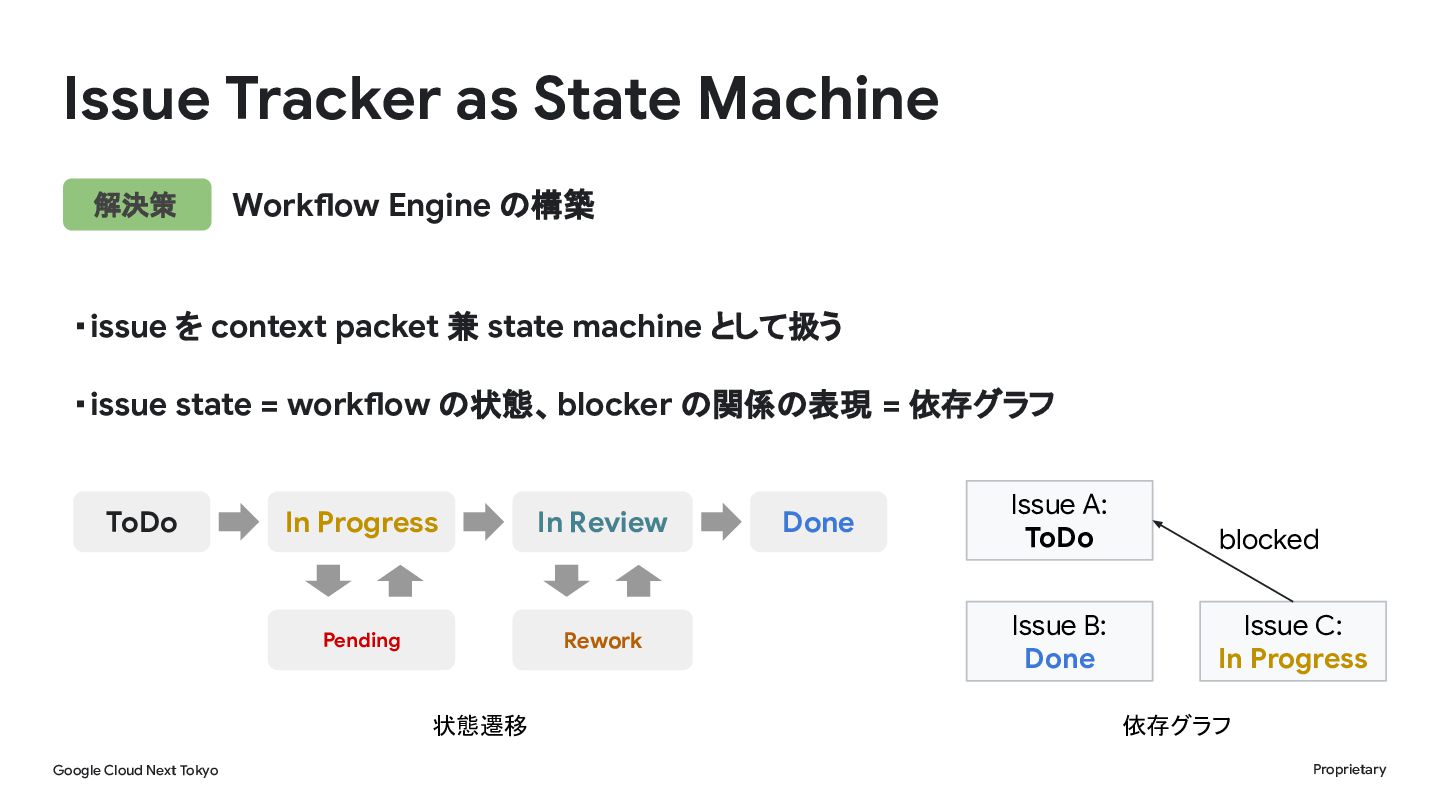
Task: Click the green 解決策 label badge
Action: (137, 205)
